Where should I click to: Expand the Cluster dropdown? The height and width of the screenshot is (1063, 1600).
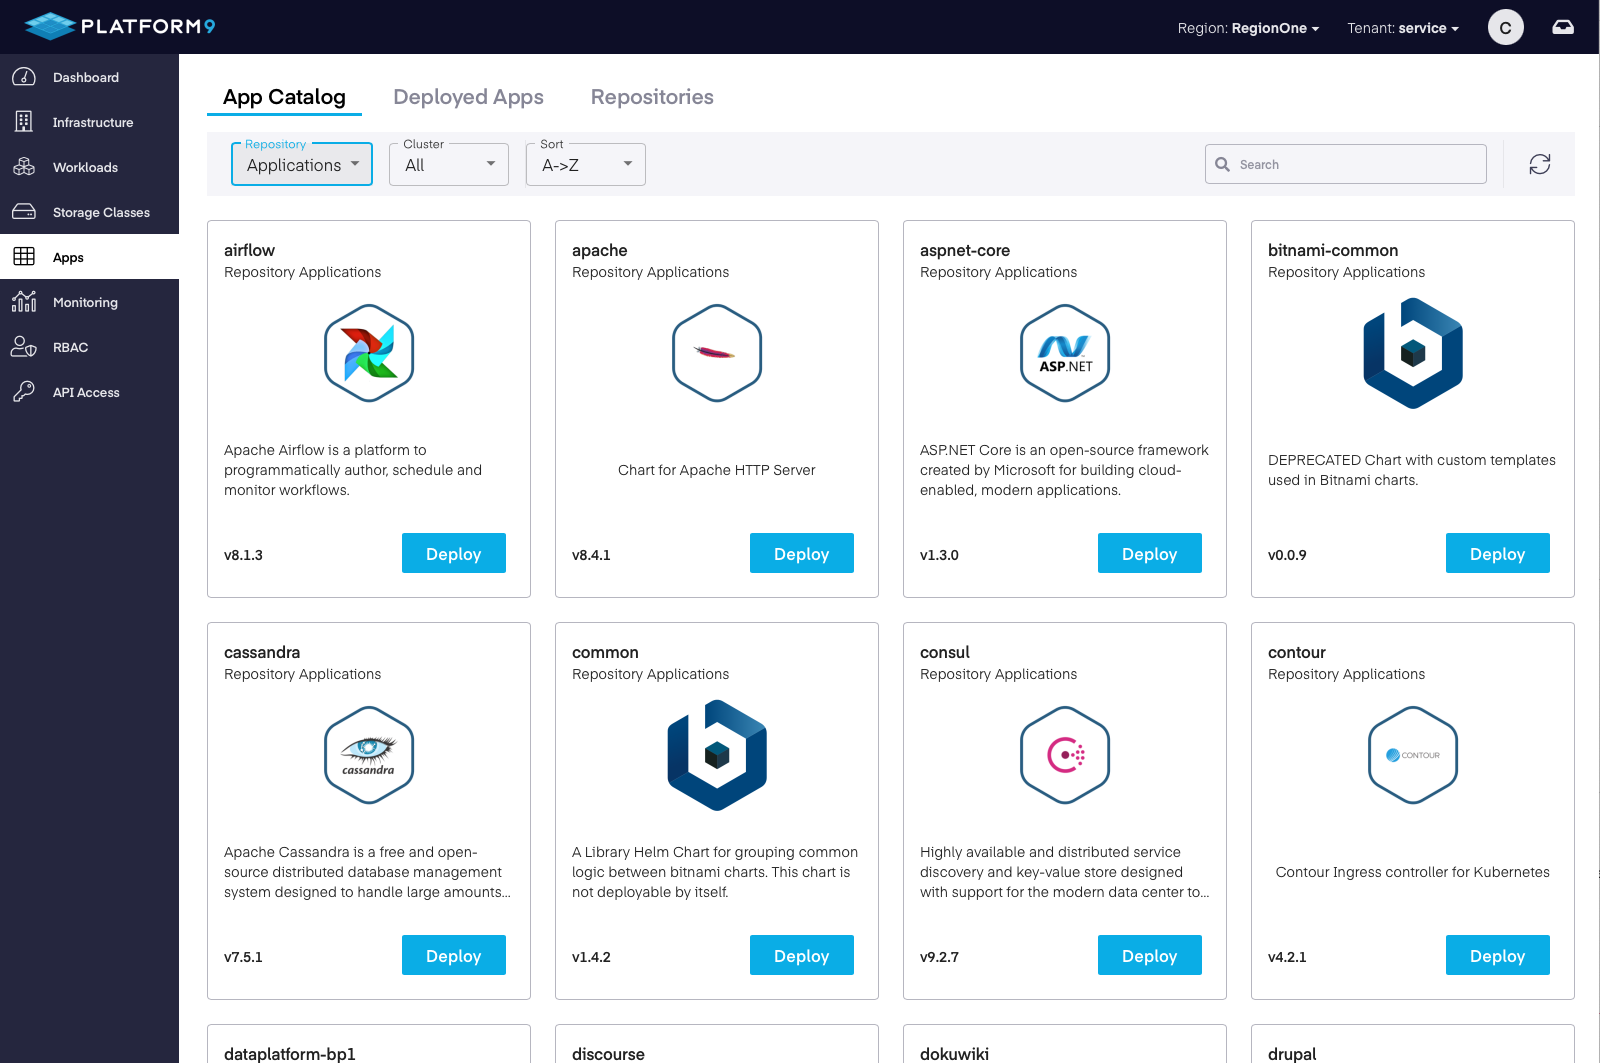coord(448,164)
